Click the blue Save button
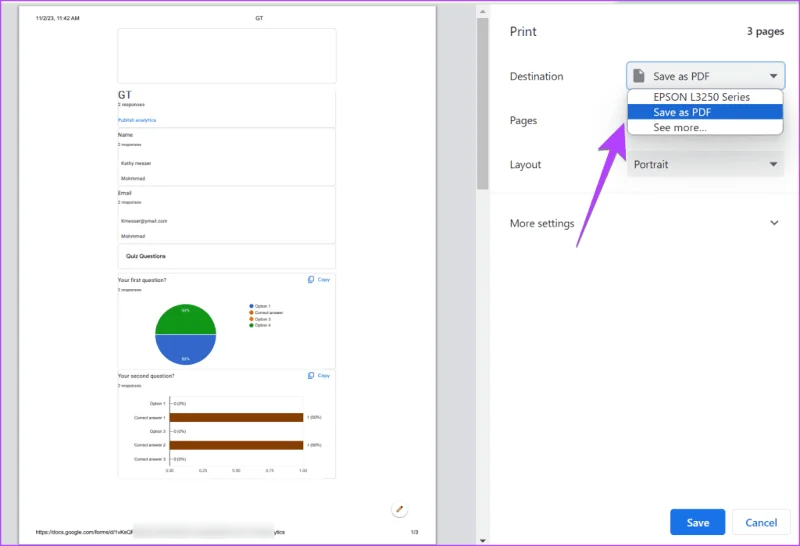Viewport: 800px width, 546px height. tap(697, 522)
